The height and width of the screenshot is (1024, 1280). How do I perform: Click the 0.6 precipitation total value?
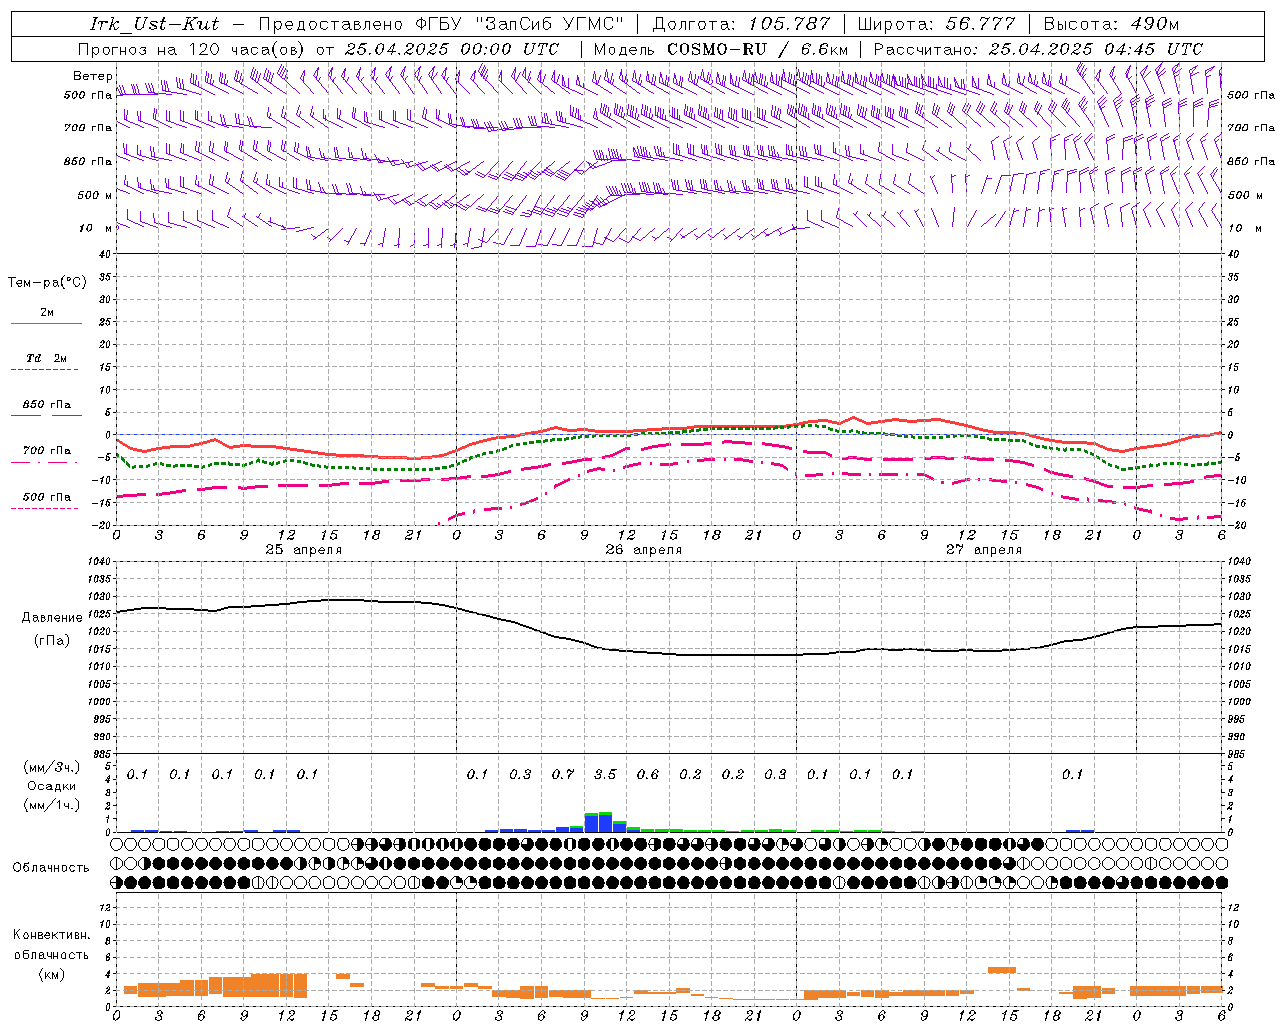[x=648, y=775]
